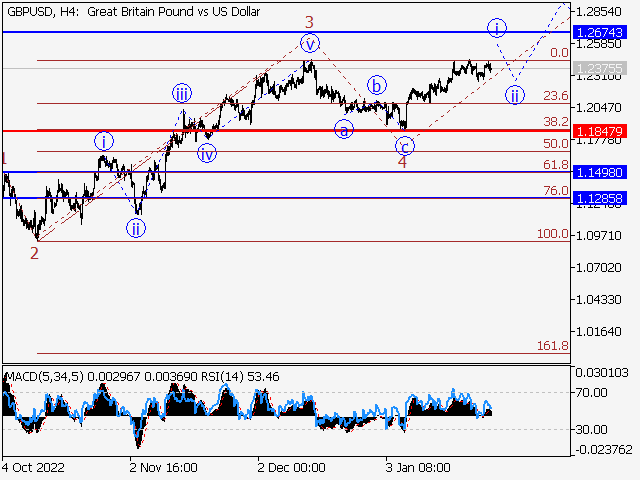
Task: Click the gray 1.23755 current price label
Action: [600, 69]
